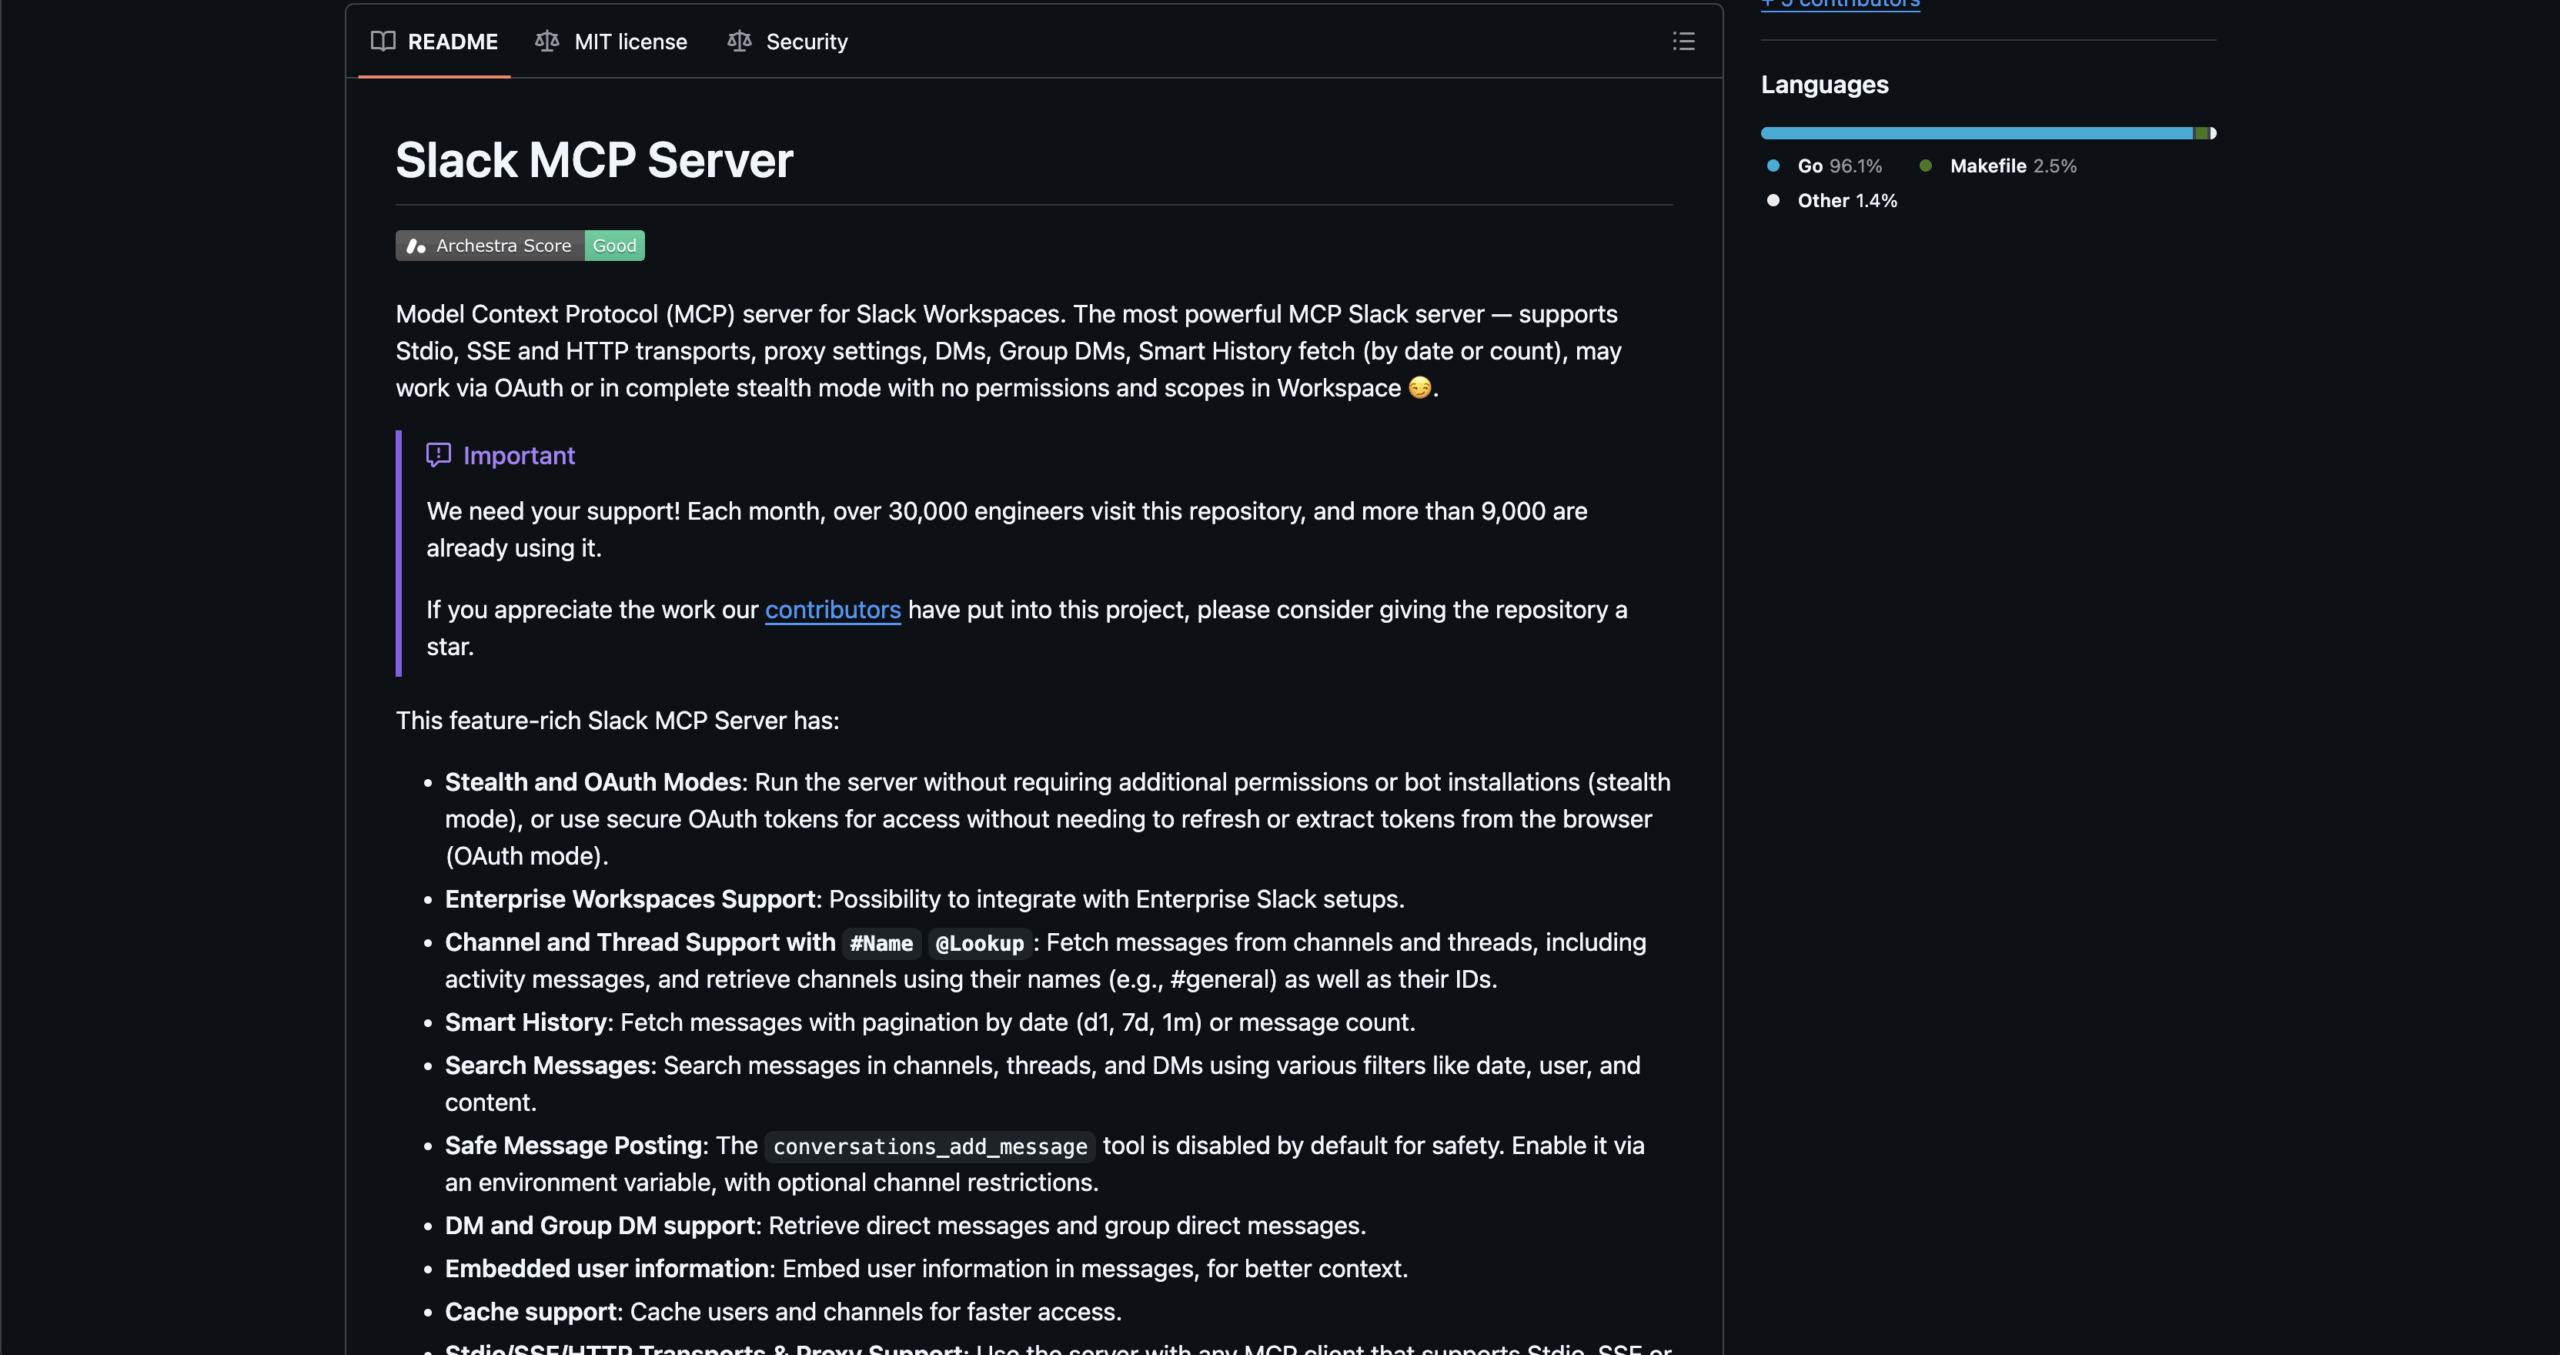Click the conversations_add_message code snippet
Screen dimensions: 2560x1355
tap(929, 1147)
